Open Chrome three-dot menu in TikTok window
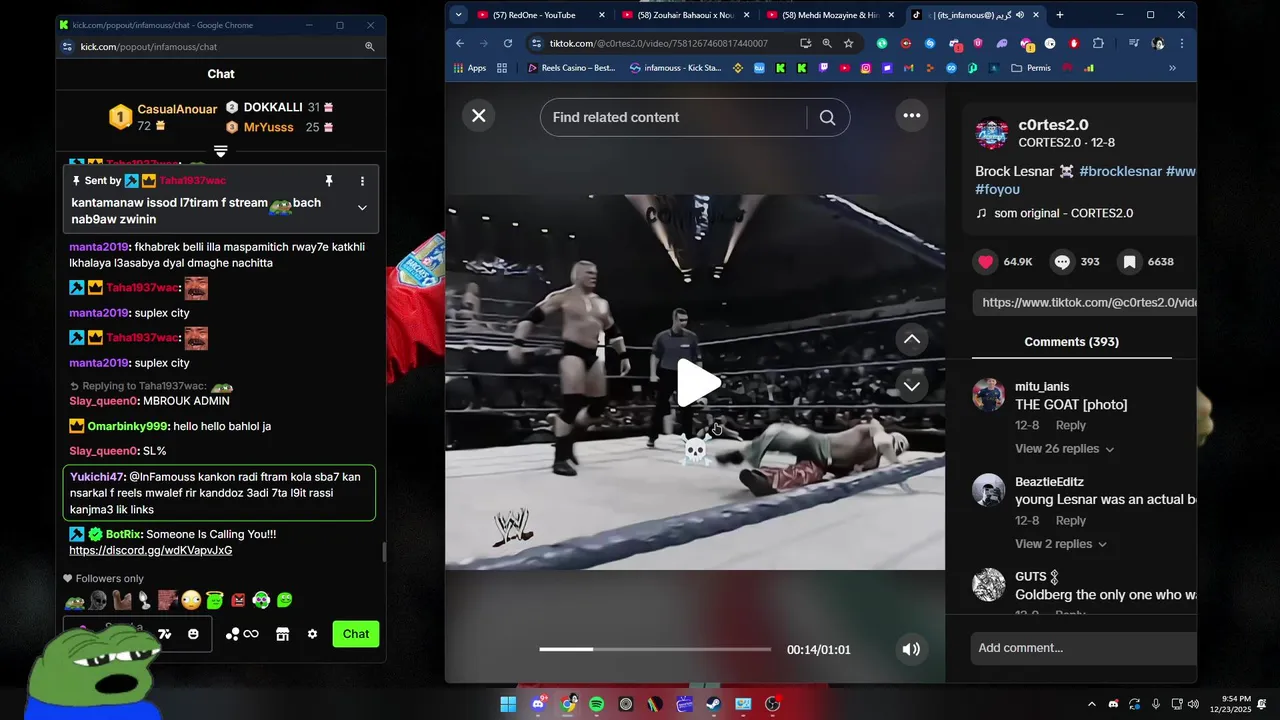Image resolution: width=1280 pixels, height=720 pixels. click(x=1181, y=43)
